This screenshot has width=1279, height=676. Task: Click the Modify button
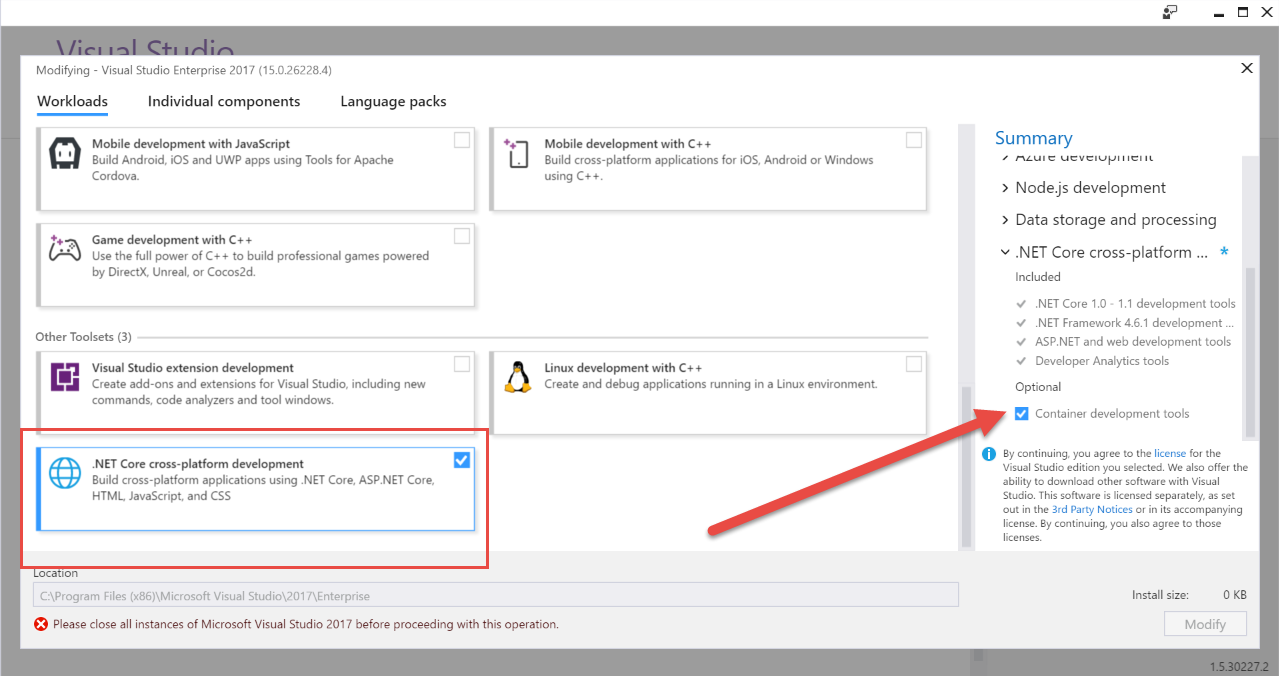pos(1205,624)
